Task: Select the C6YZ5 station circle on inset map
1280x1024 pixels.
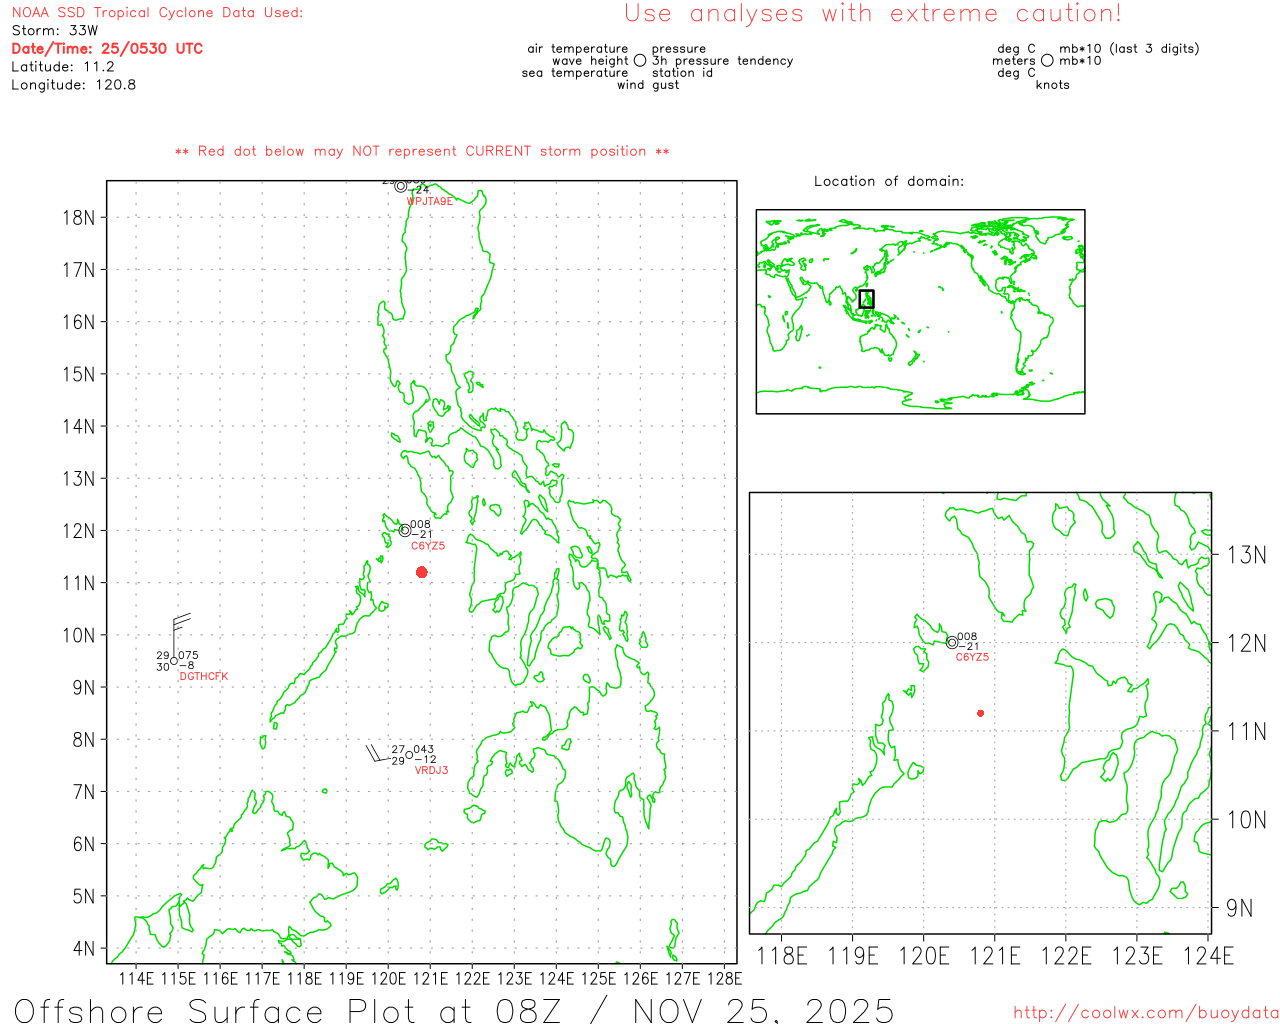Action: point(952,642)
